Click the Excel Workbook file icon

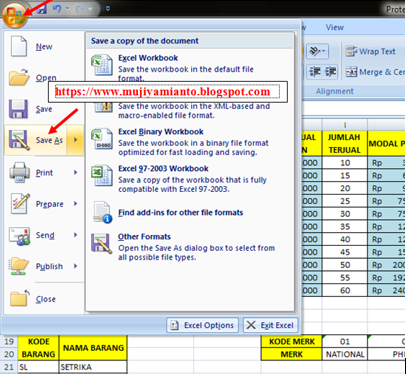101,65
